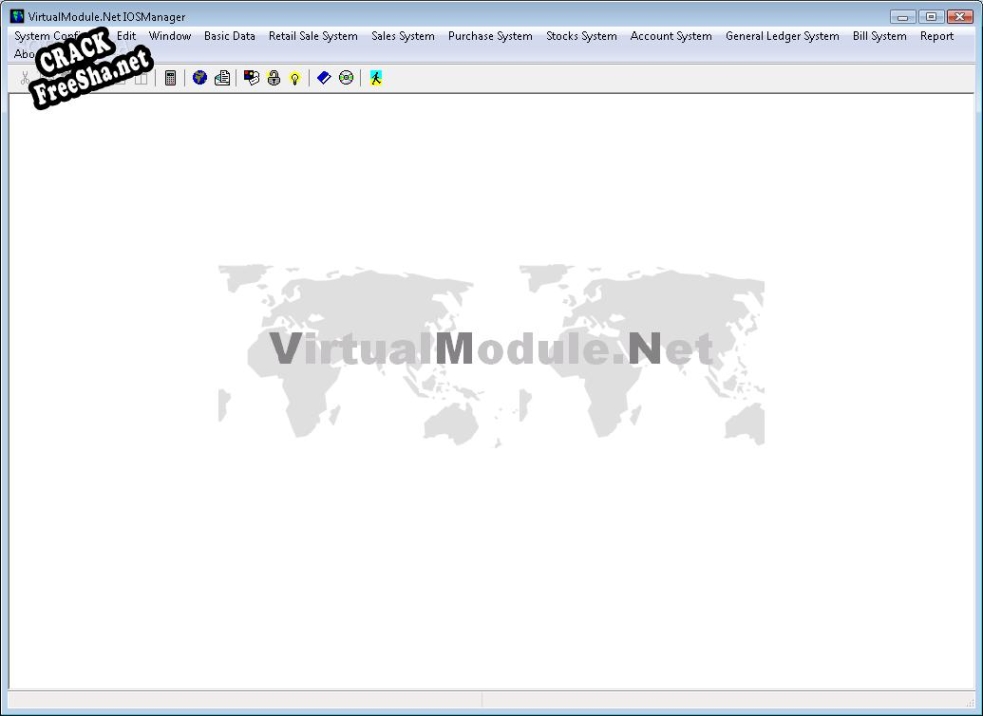This screenshot has width=983, height=716.
Task: Open the Sales System menu
Action: click(403, 36)
